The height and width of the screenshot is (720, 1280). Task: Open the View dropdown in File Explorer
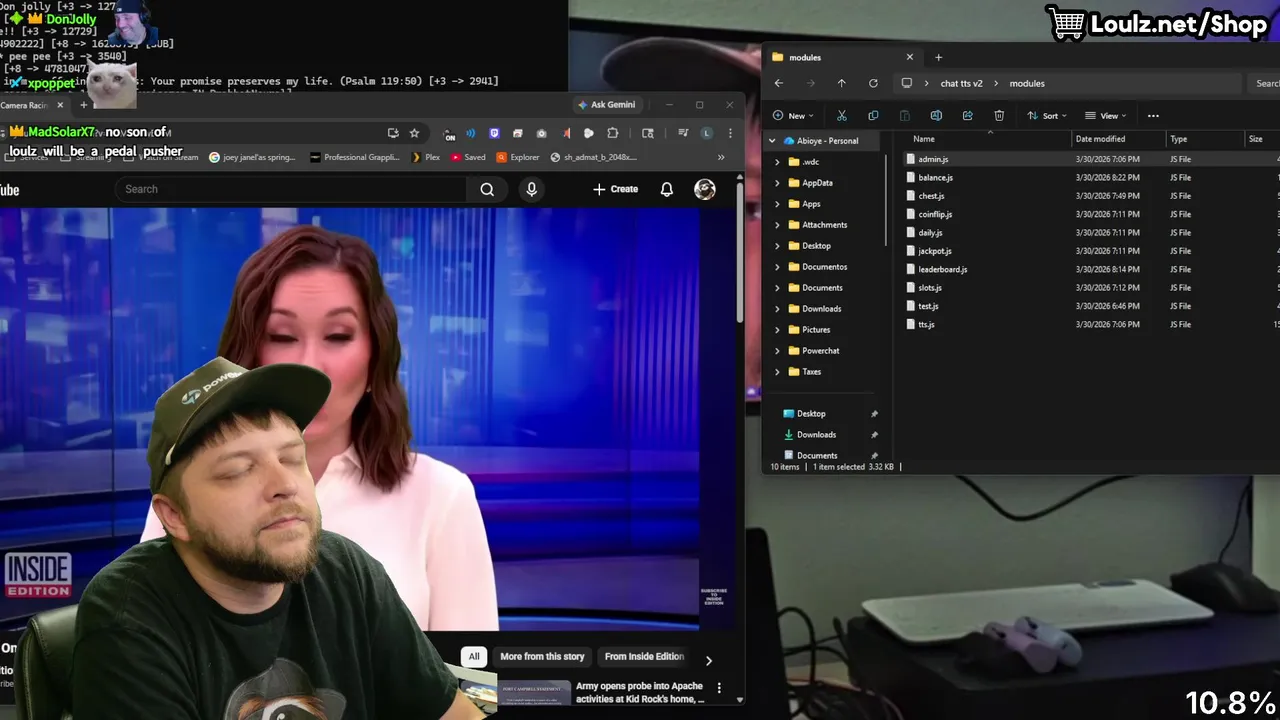tap(1106, 116)
